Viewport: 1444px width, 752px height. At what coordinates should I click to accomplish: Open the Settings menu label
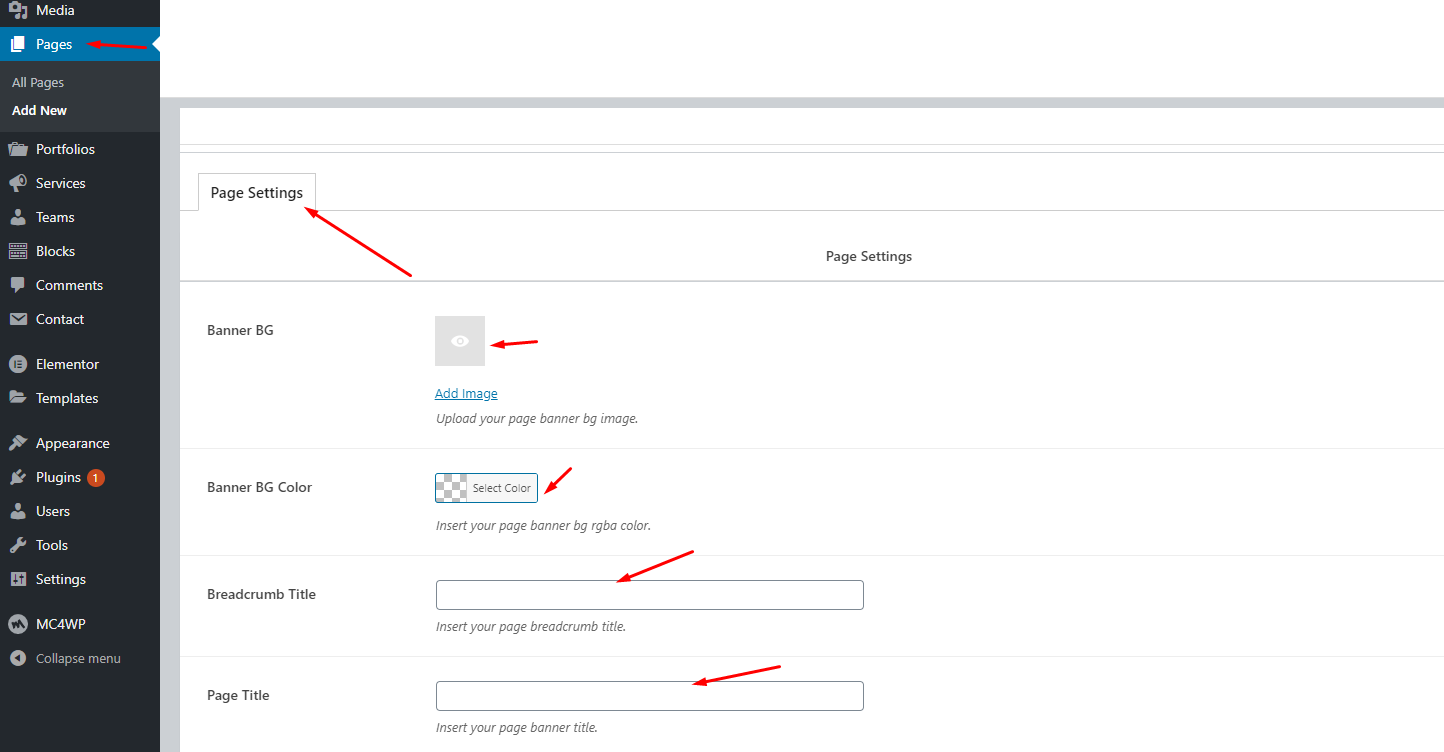coord(61,579)
